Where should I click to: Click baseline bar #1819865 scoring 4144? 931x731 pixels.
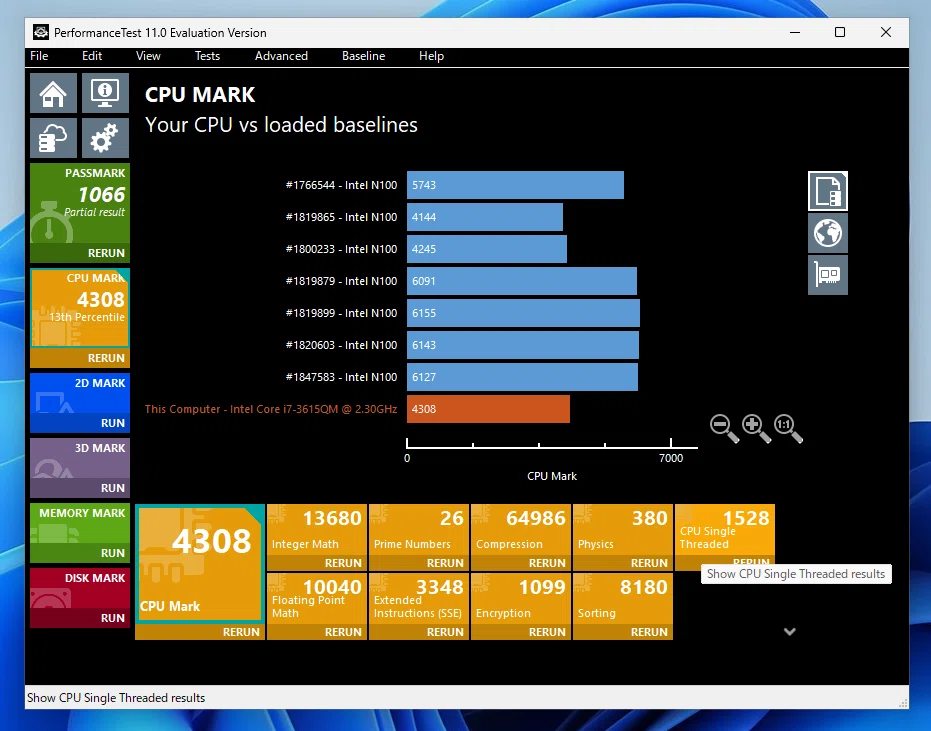(484, 217)
